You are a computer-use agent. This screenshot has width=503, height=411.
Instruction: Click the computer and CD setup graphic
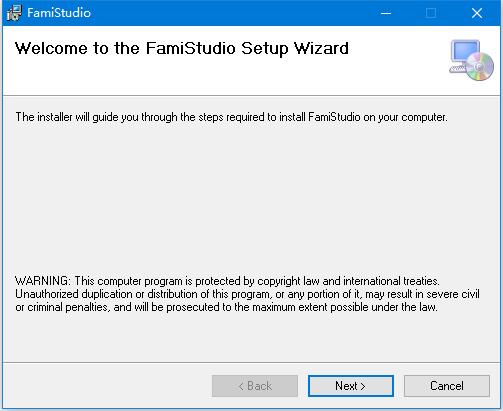[471, 60]
